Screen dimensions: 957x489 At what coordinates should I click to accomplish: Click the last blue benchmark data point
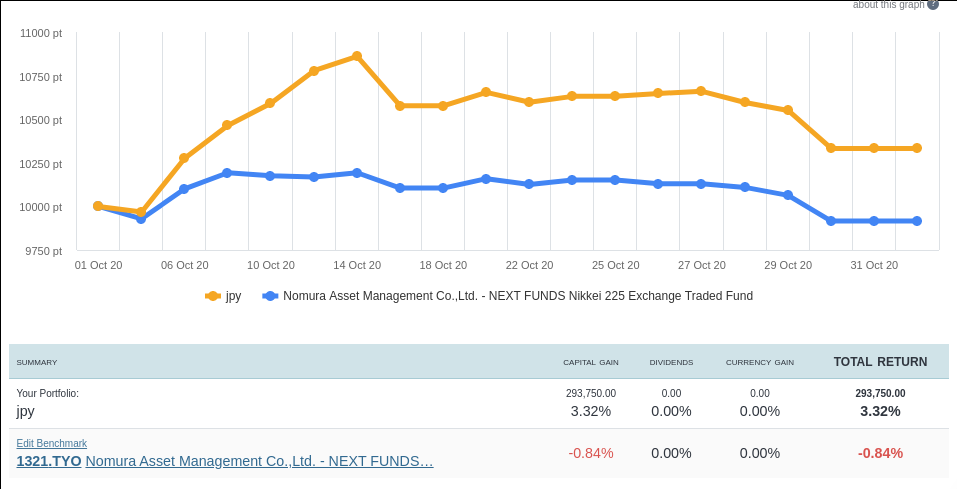[917, 221]
